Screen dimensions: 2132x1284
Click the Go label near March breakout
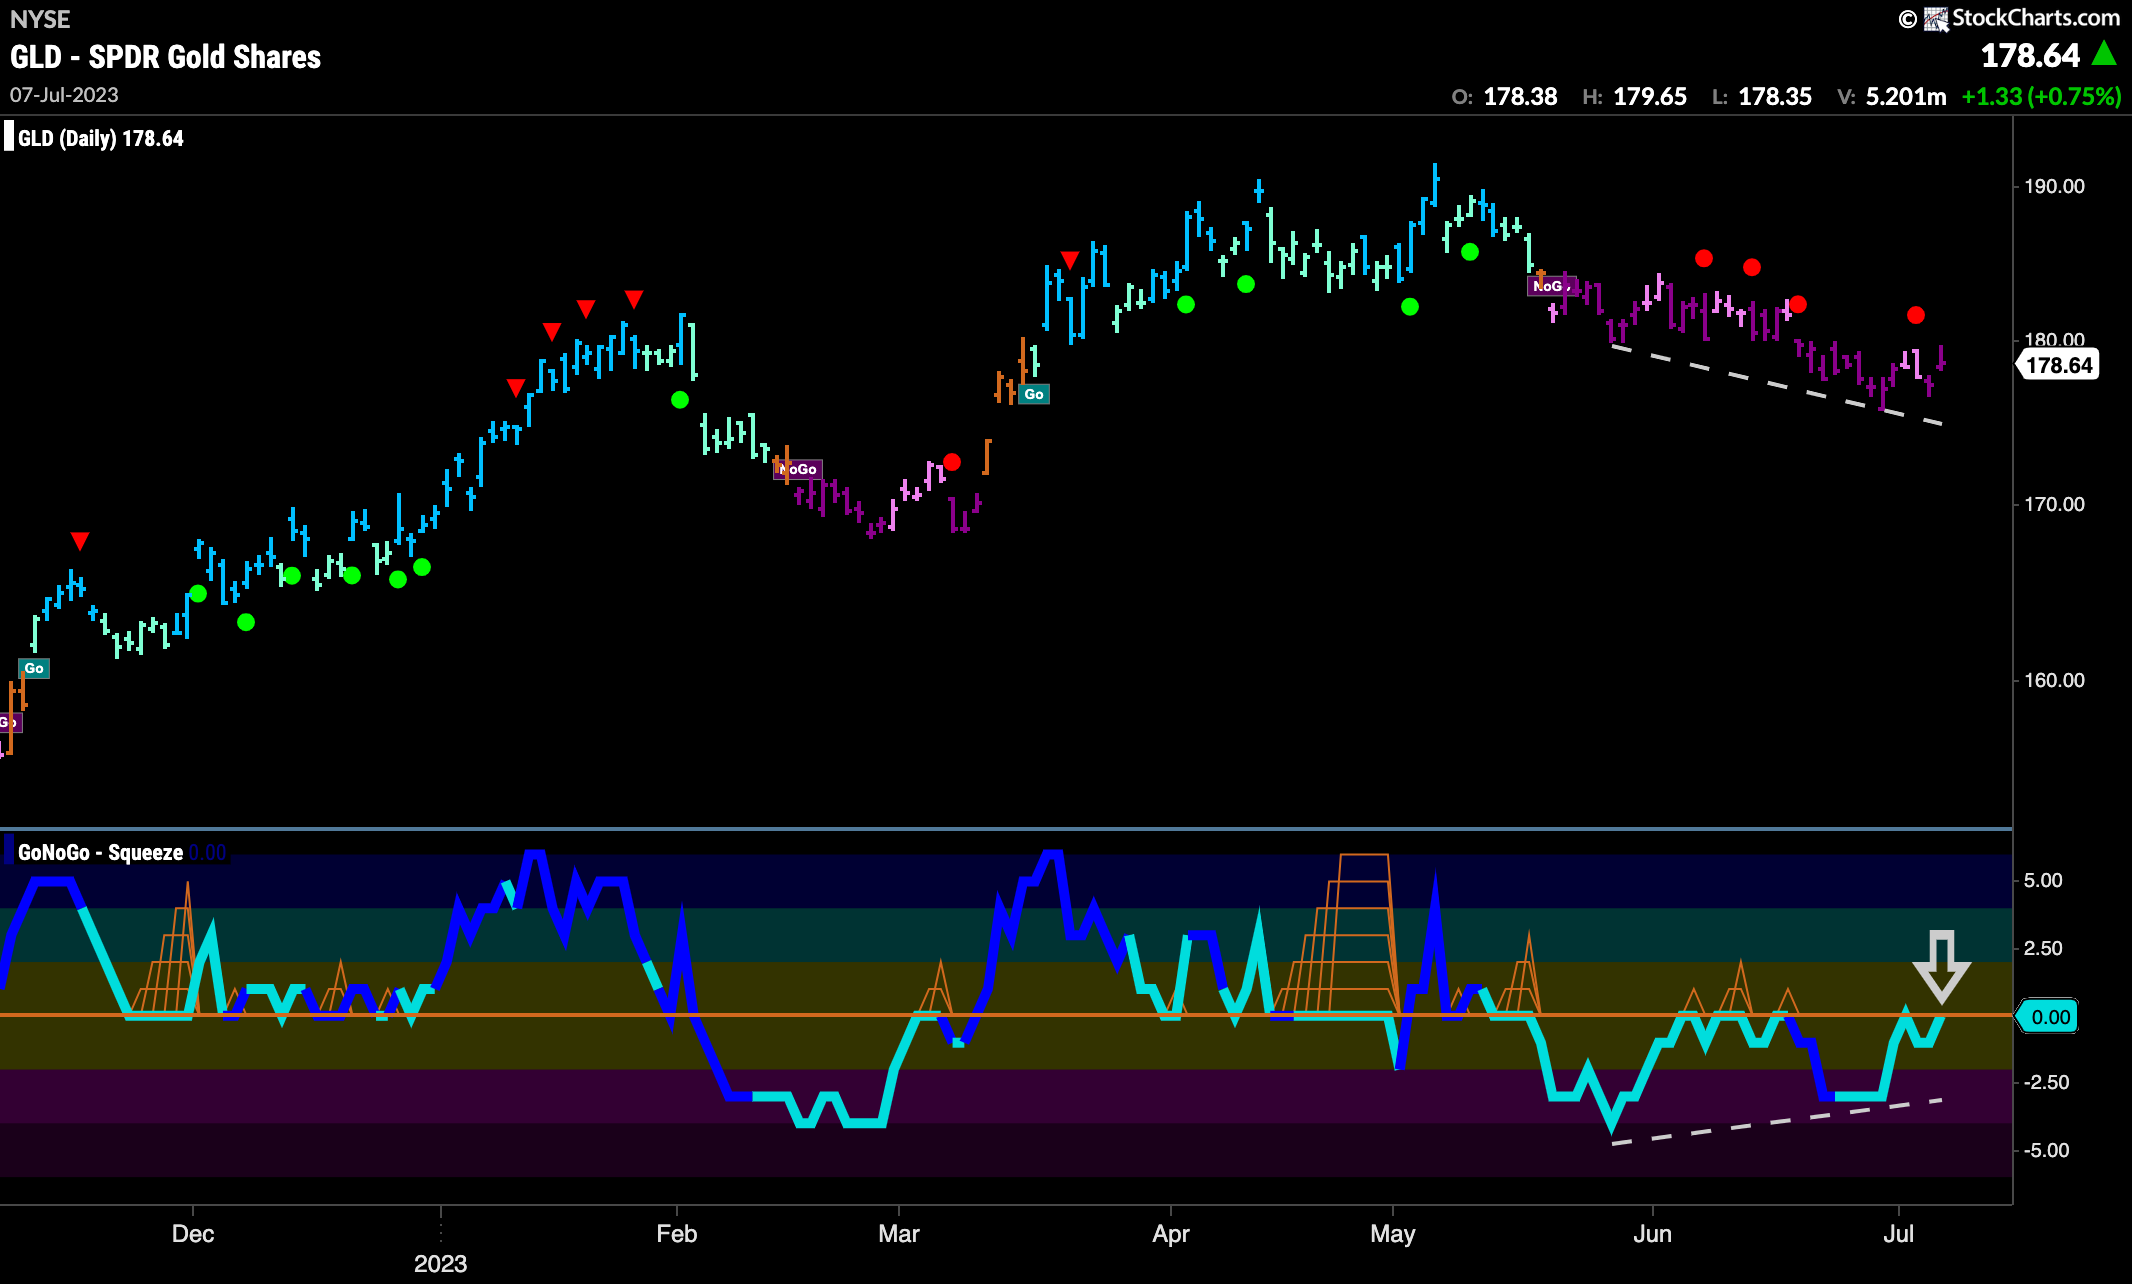(1034, 394)
